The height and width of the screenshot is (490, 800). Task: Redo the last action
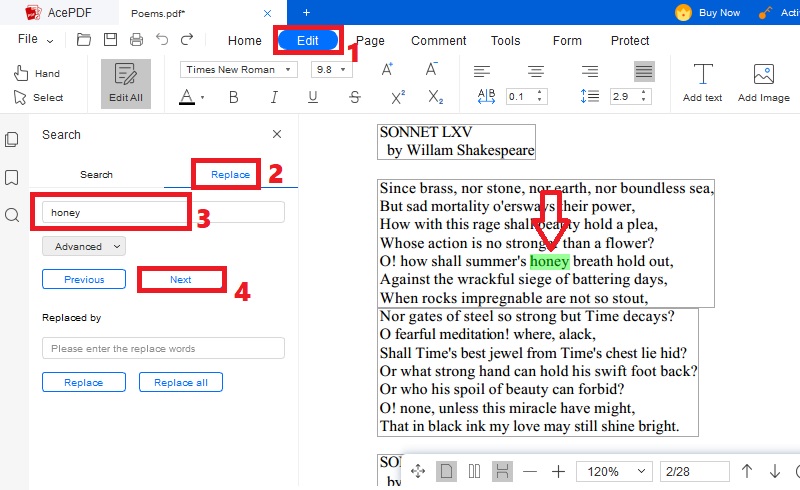point(187,39)
